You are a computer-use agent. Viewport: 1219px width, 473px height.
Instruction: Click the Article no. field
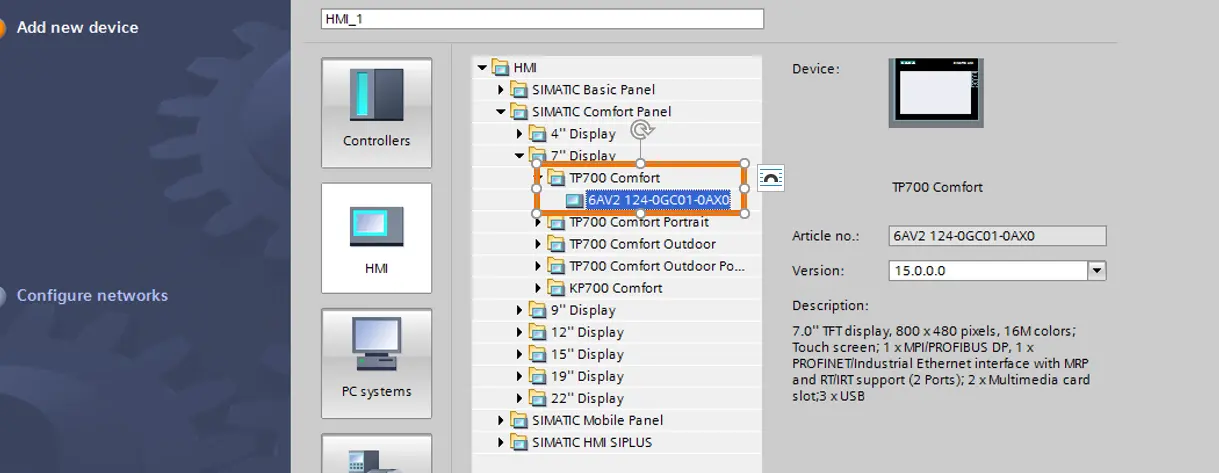(997, 236)
